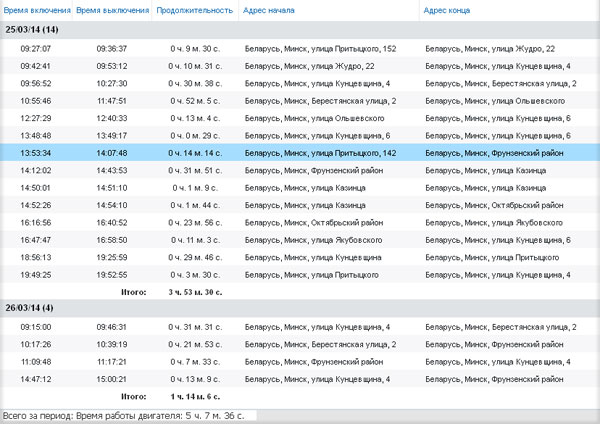Click start time 13:48:48
This screenshot has width=600, height=424.
pos(36,135)
